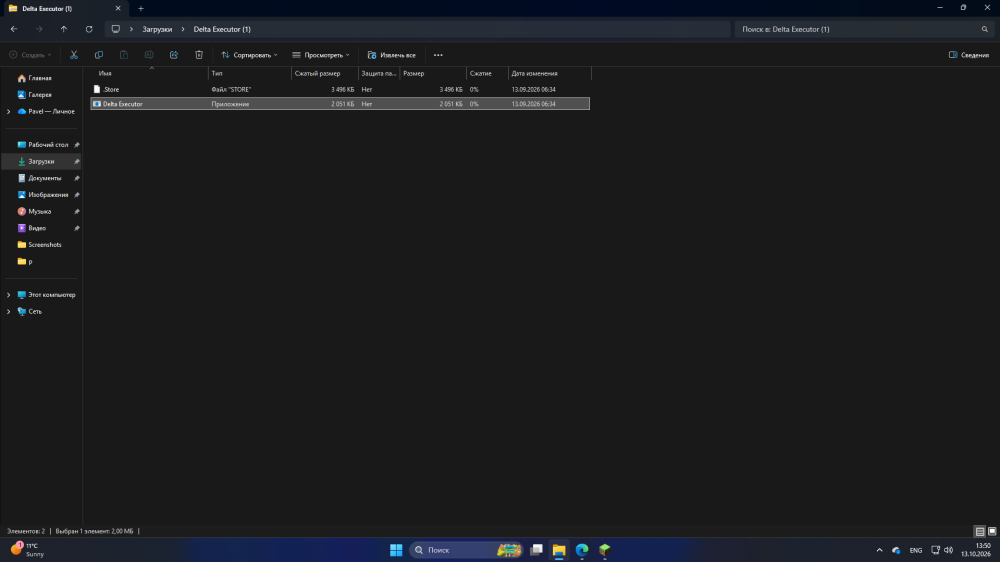Screen dimensions: 1000x562
Task: Click Загрузки breadcrumb in address bar
Action: pos(157,29)
